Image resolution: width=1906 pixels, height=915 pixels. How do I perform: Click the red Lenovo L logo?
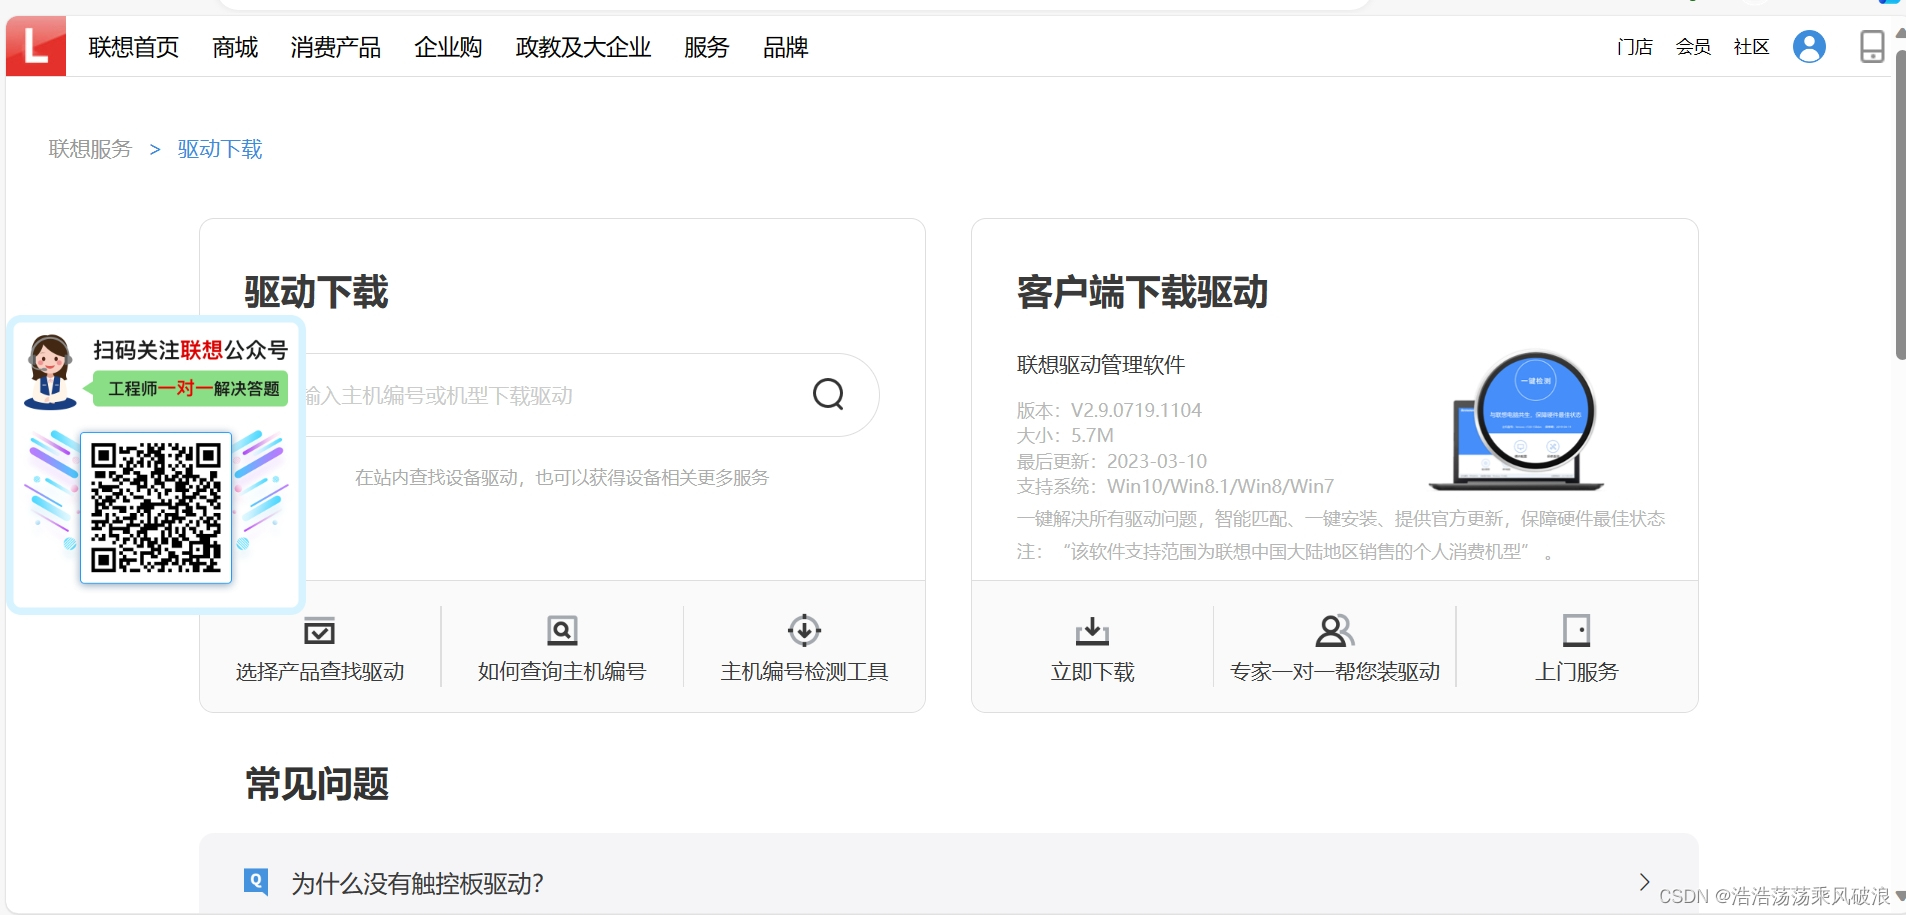pyautogui.click(x=36, y=46)
